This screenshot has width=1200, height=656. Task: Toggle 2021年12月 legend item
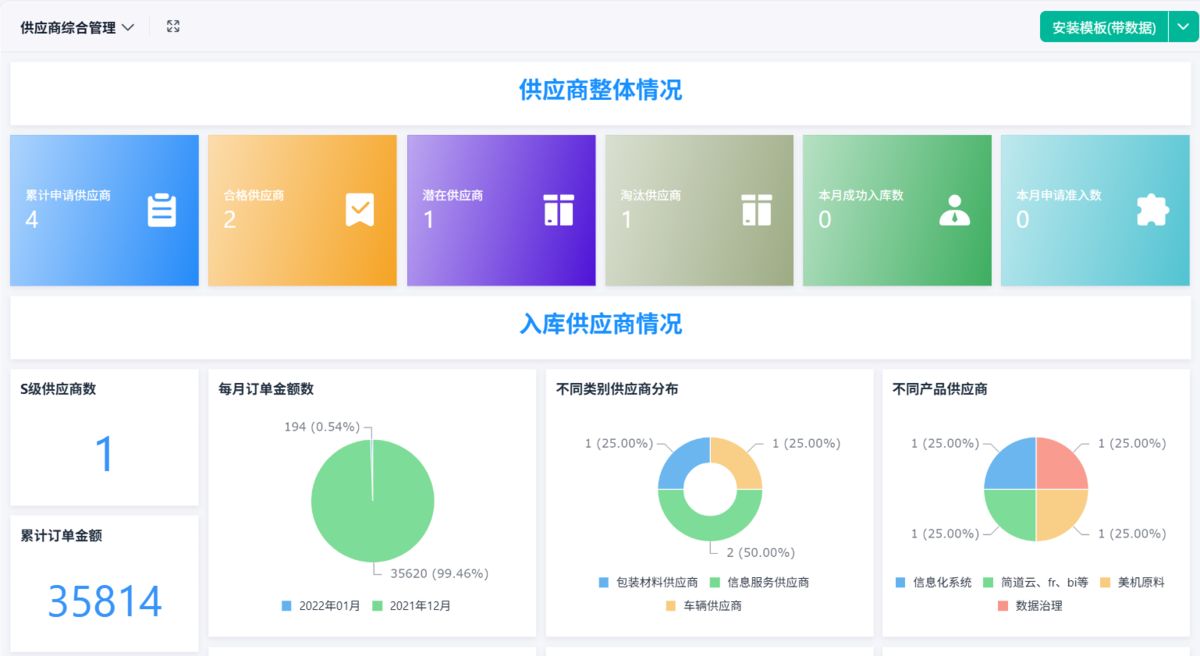[x=412, y=606]
